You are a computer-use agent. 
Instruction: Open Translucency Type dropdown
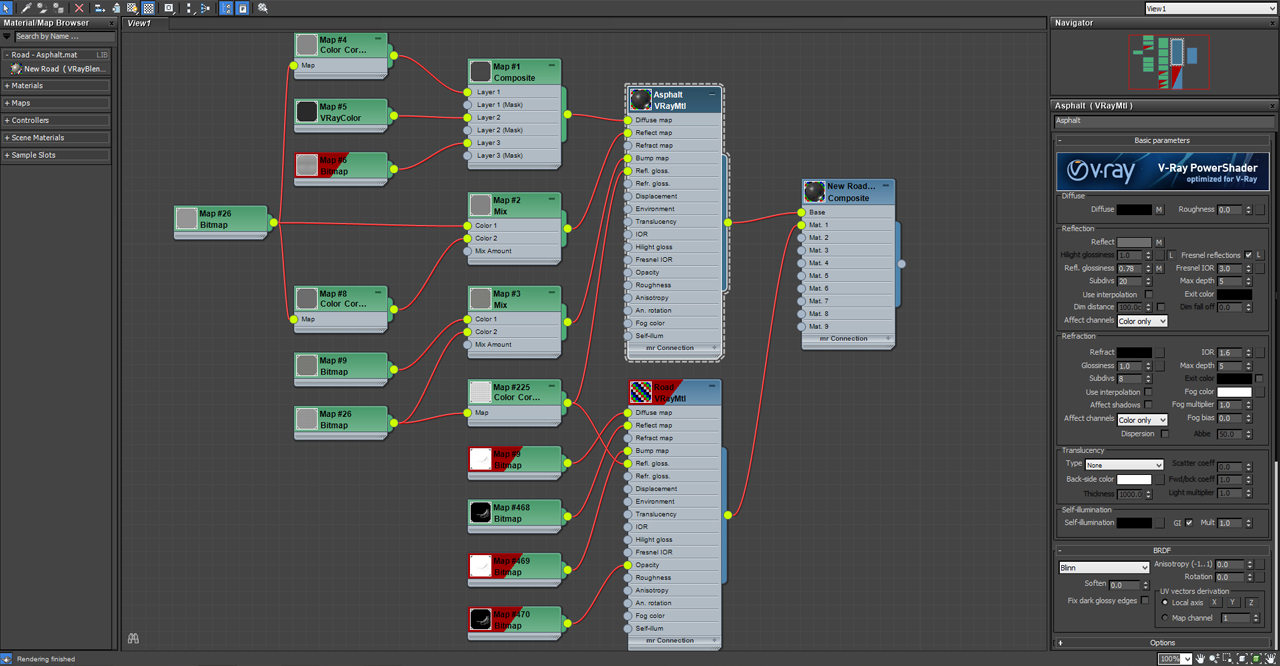[x=1125, y=465]
